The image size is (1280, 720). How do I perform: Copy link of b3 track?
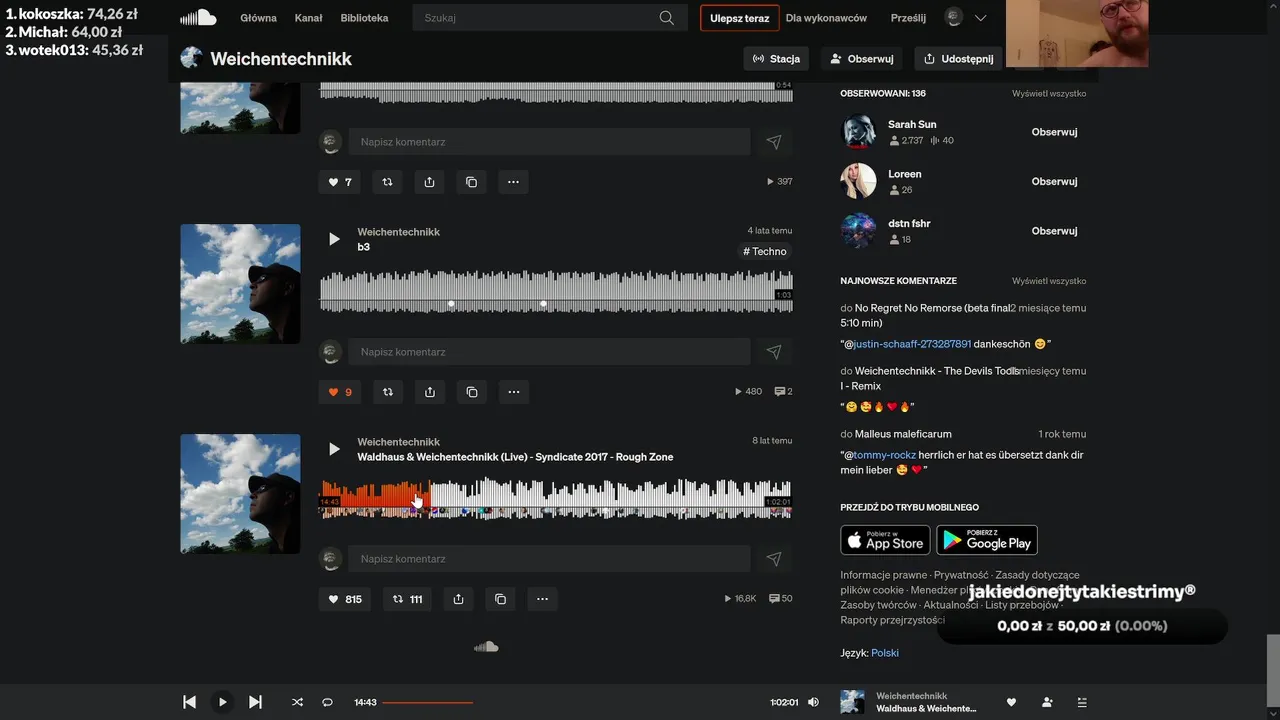pos(471,392)
